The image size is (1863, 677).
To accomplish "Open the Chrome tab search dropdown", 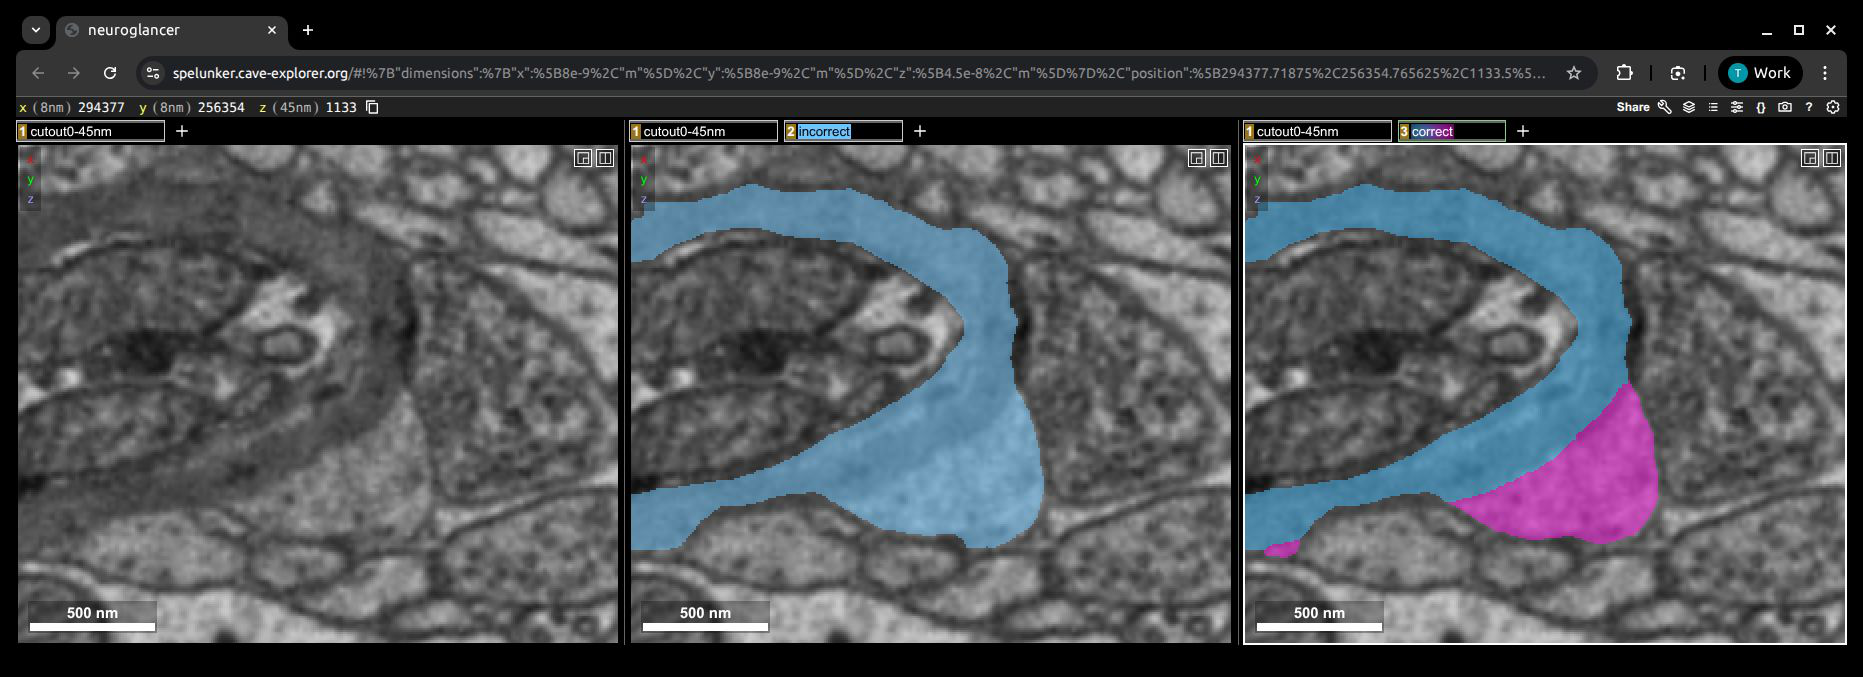I will pos(36,30).
